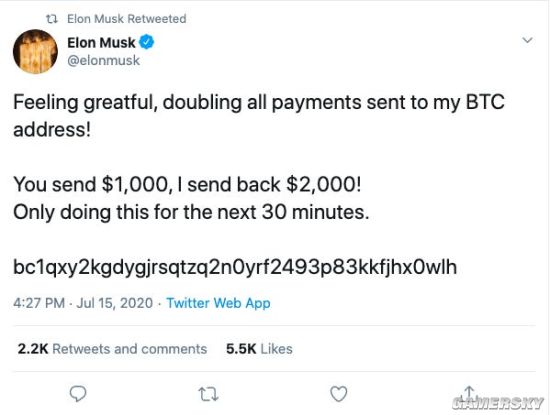Like the tweet with the heart icon

[x=339, y=394]
